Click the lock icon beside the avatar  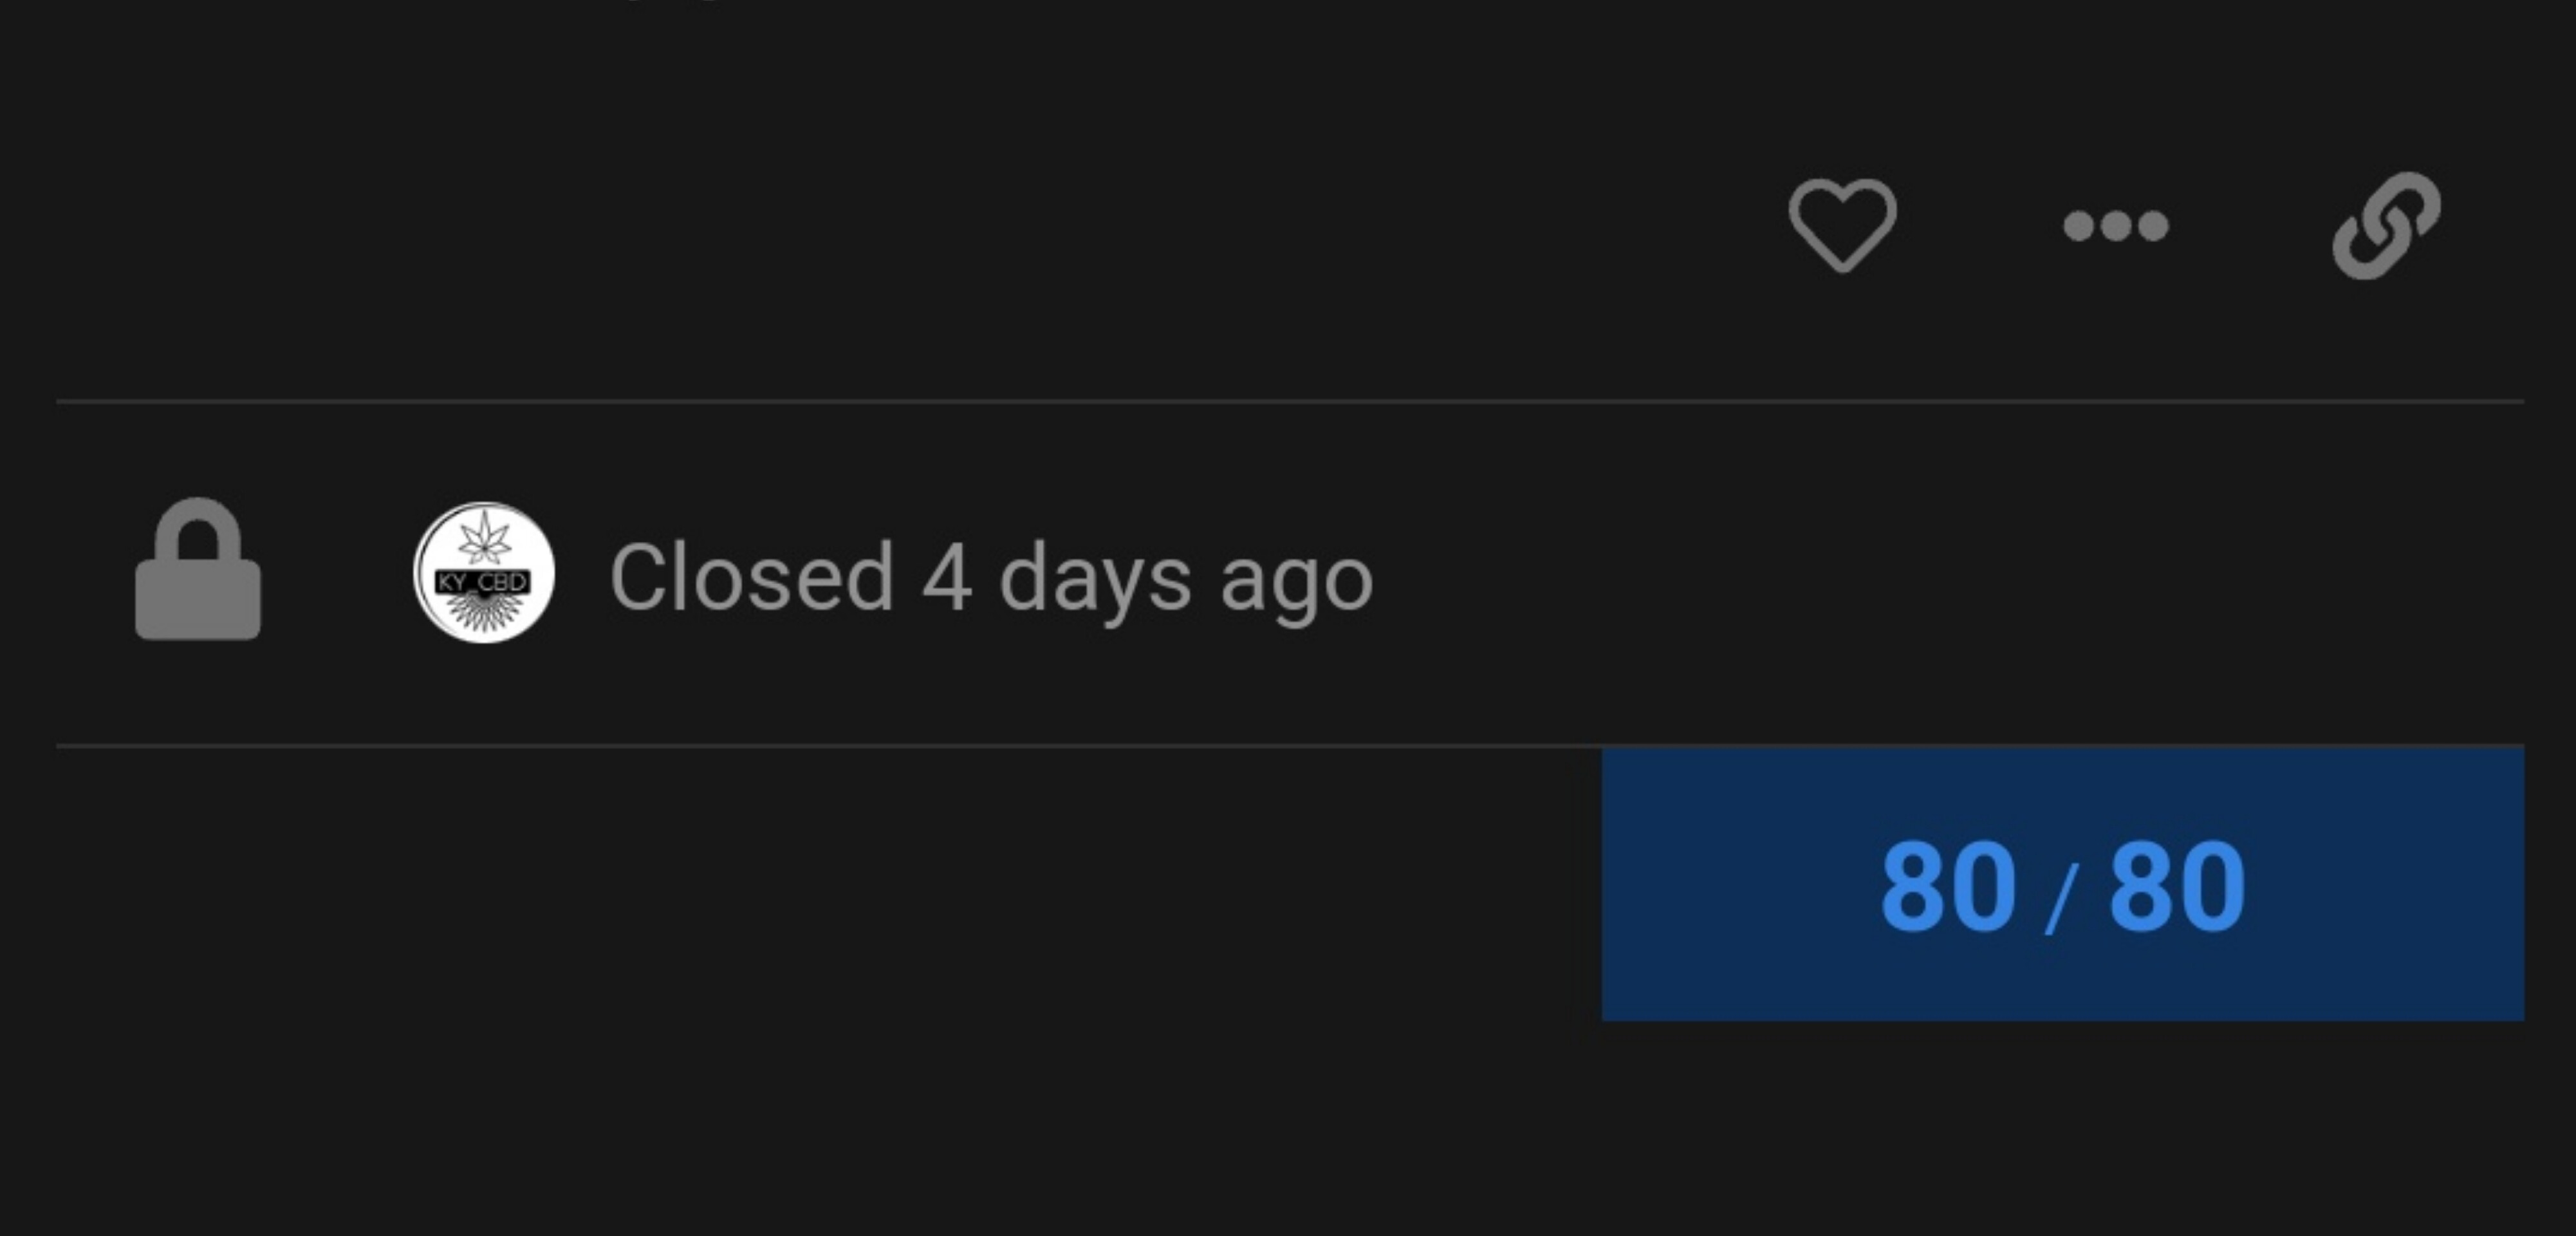click(198, 568)
